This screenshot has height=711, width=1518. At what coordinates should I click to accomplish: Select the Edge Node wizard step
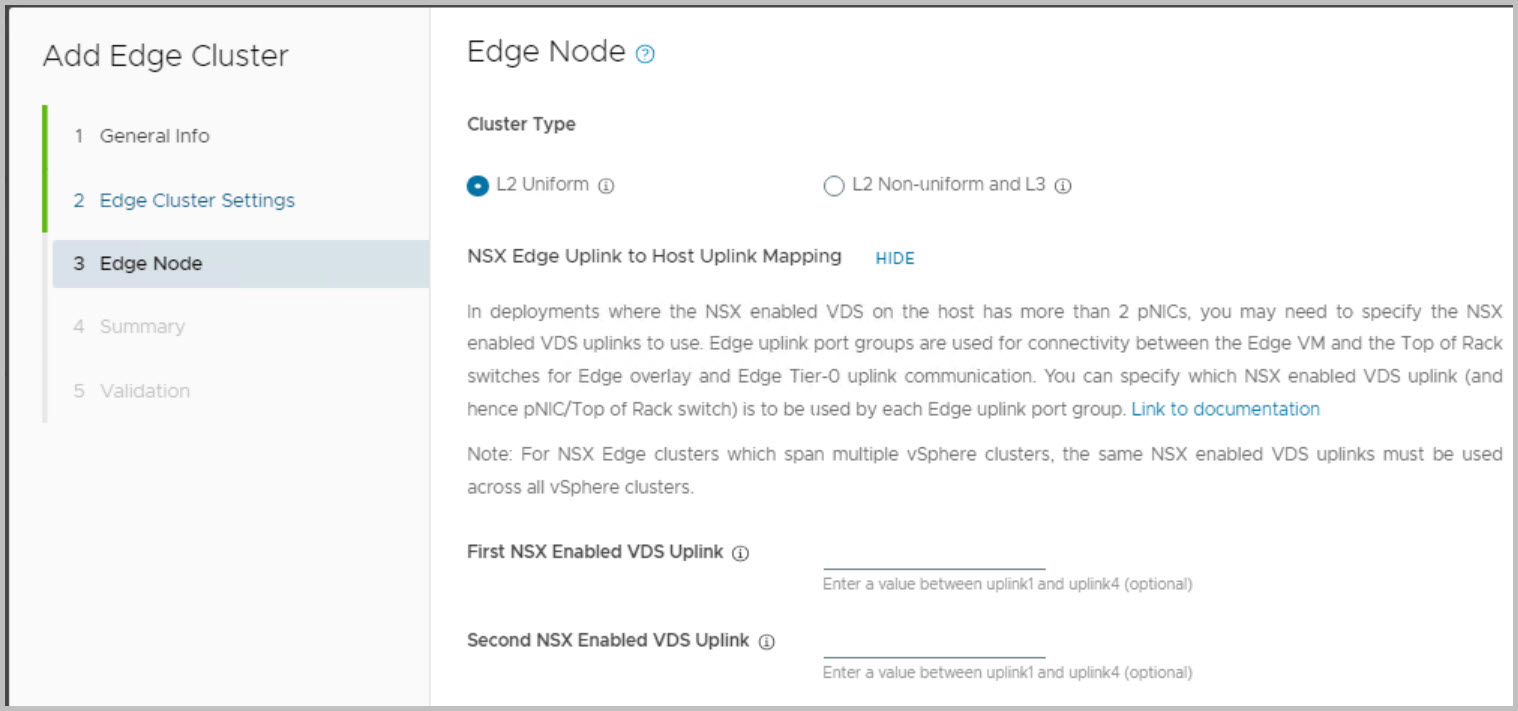(151, 264)
